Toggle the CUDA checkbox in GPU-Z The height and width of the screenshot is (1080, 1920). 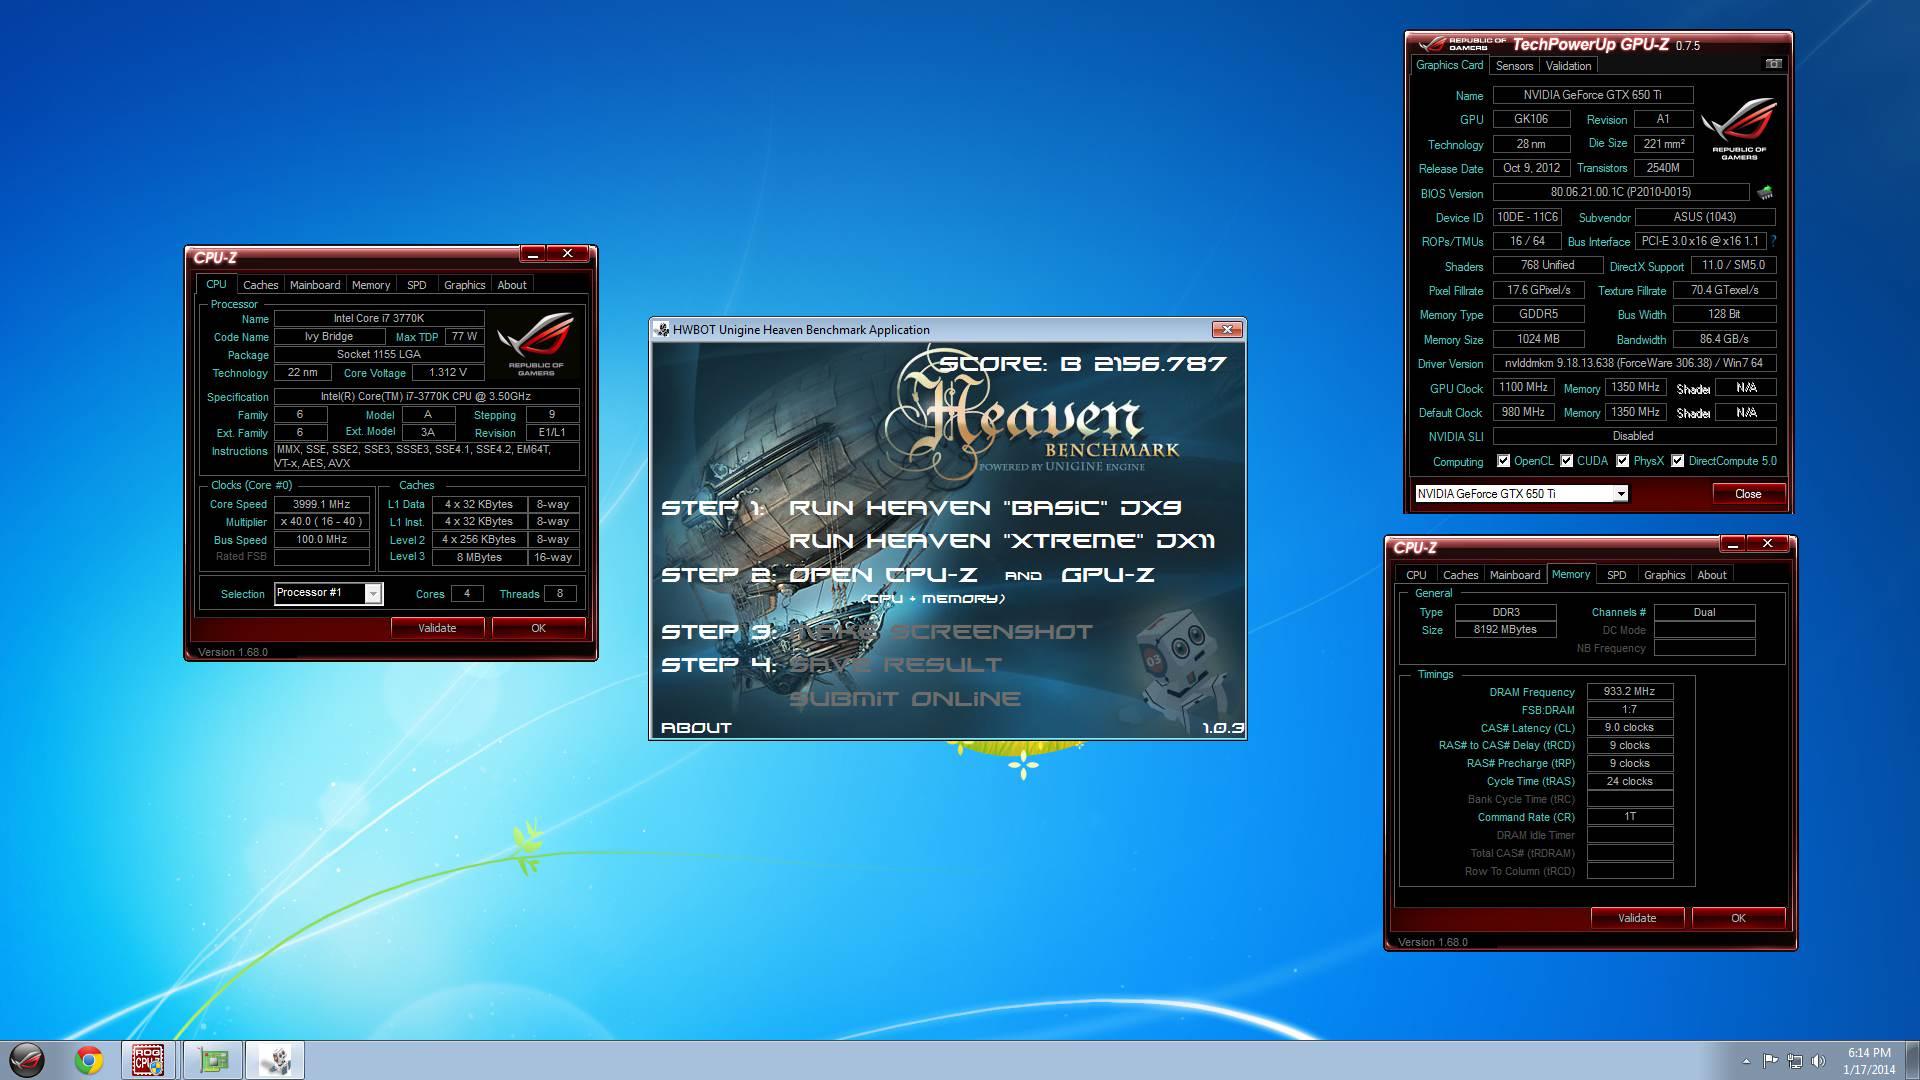tap(1566, 461)
